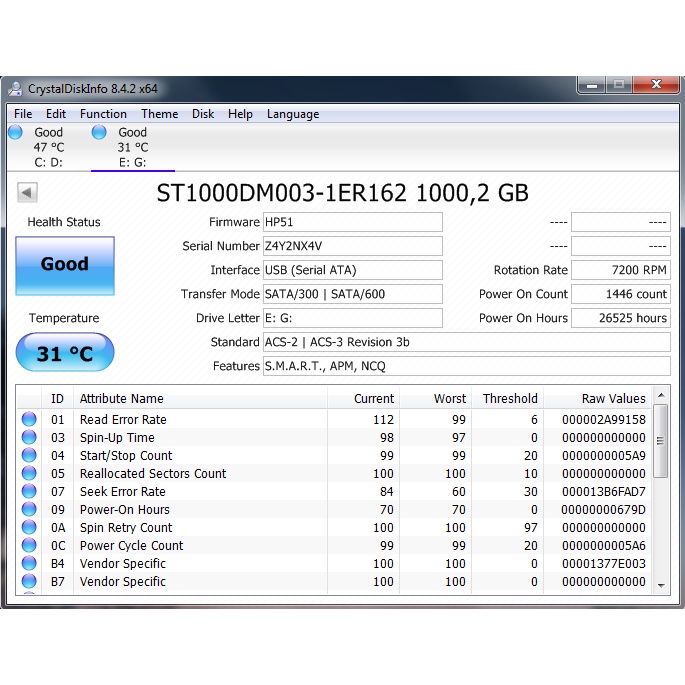
Task: Click the previous disk arrow button
Action: point(27,193)
